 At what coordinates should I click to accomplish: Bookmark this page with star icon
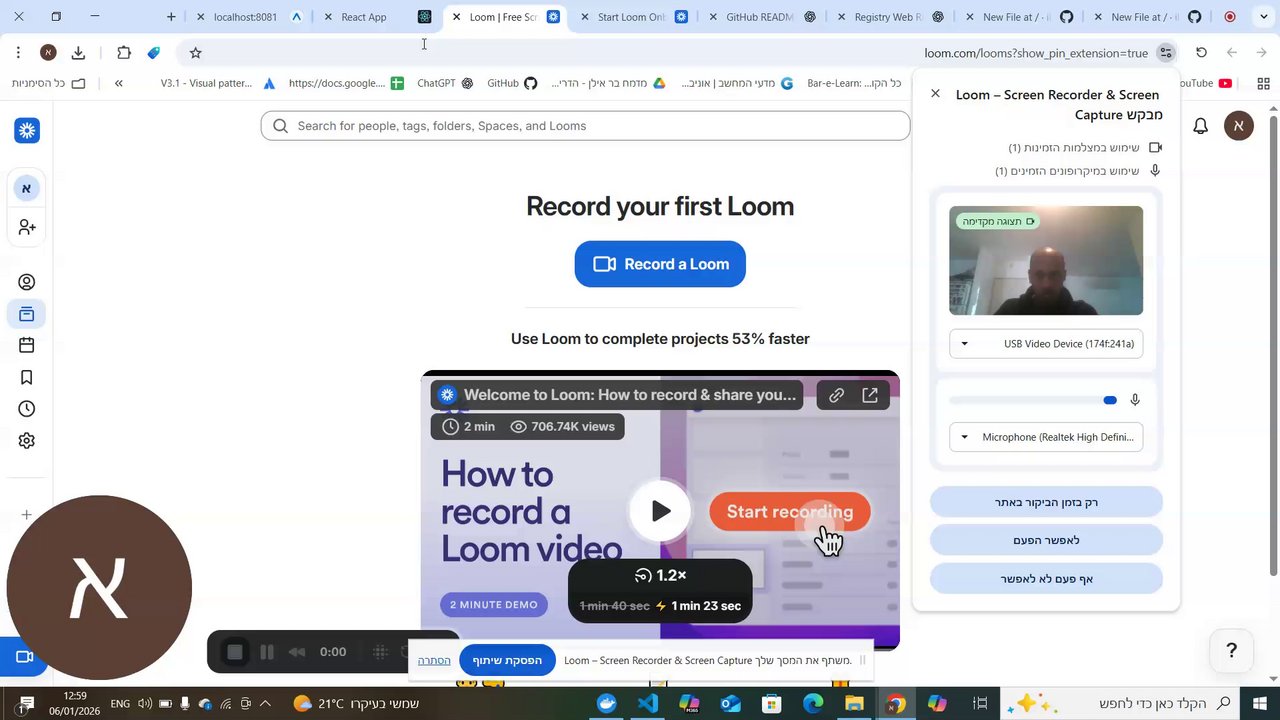[x=195, y=53]
